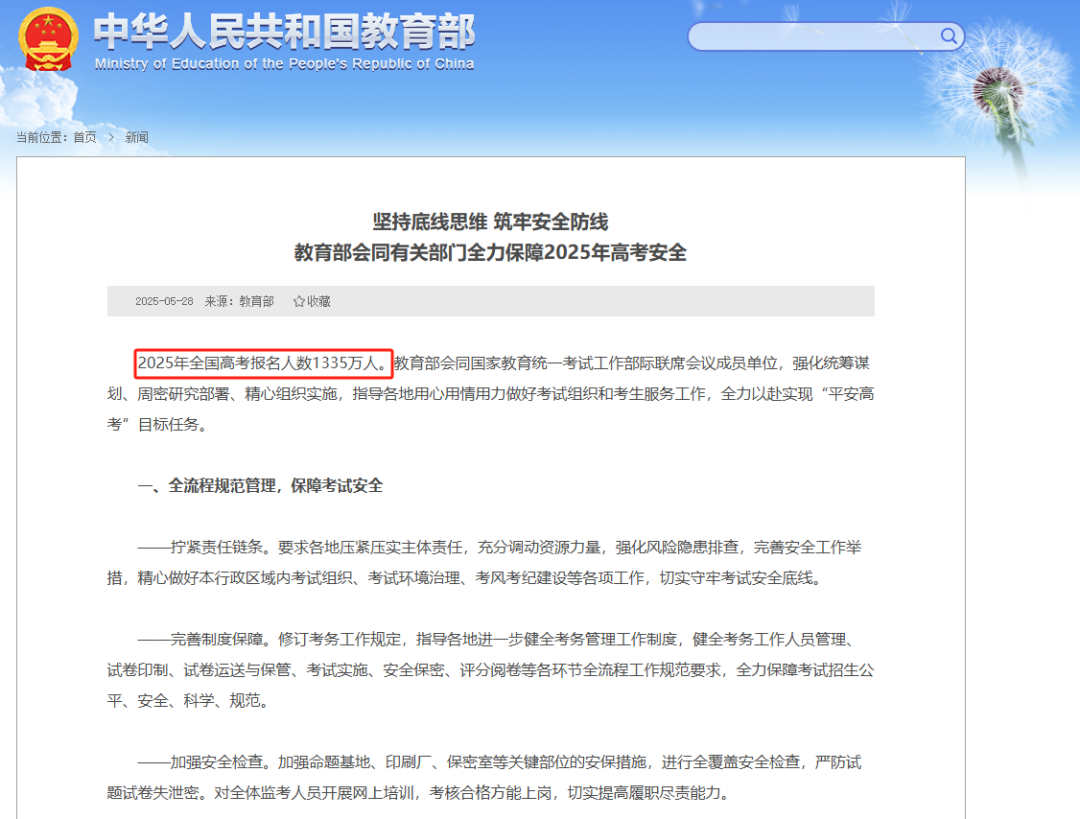Focus the search input field in header

825,36
